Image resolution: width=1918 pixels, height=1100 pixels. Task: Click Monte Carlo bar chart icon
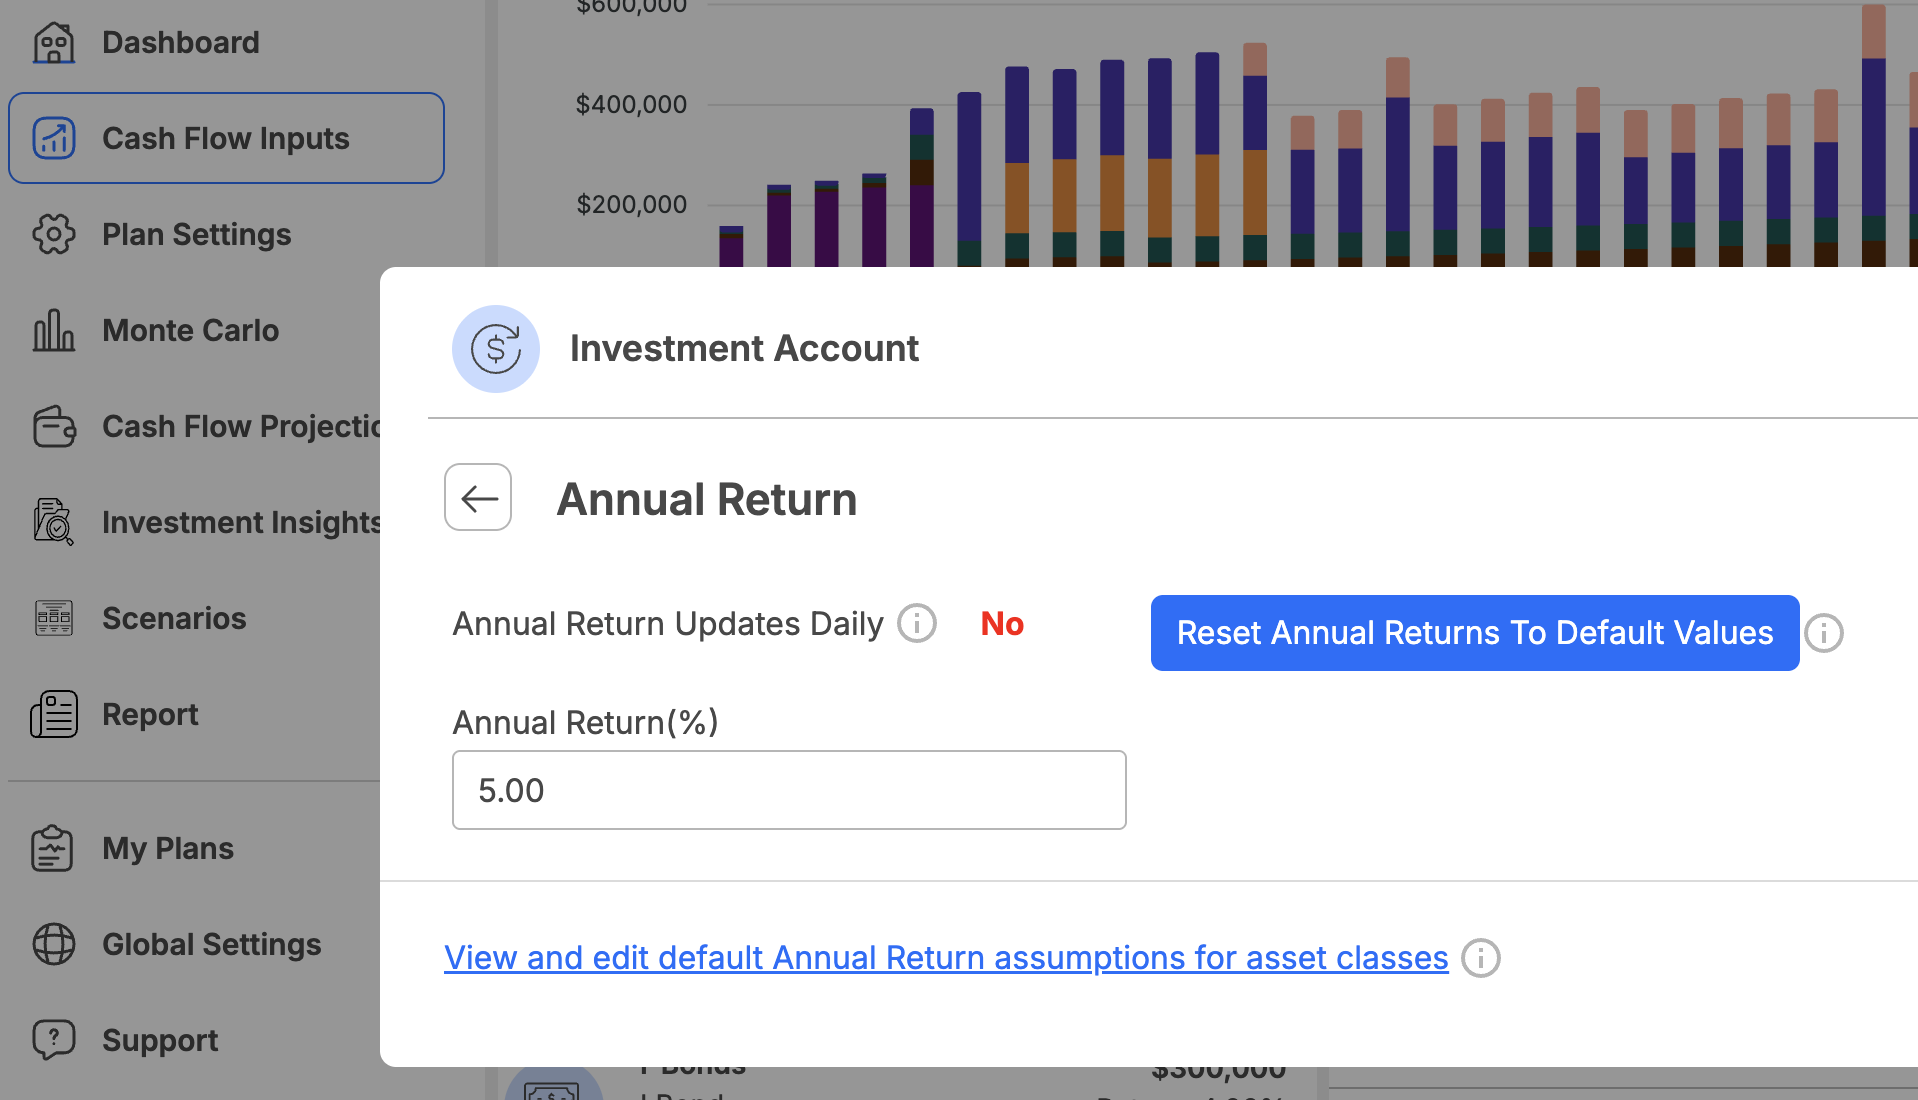click(54, 330)
